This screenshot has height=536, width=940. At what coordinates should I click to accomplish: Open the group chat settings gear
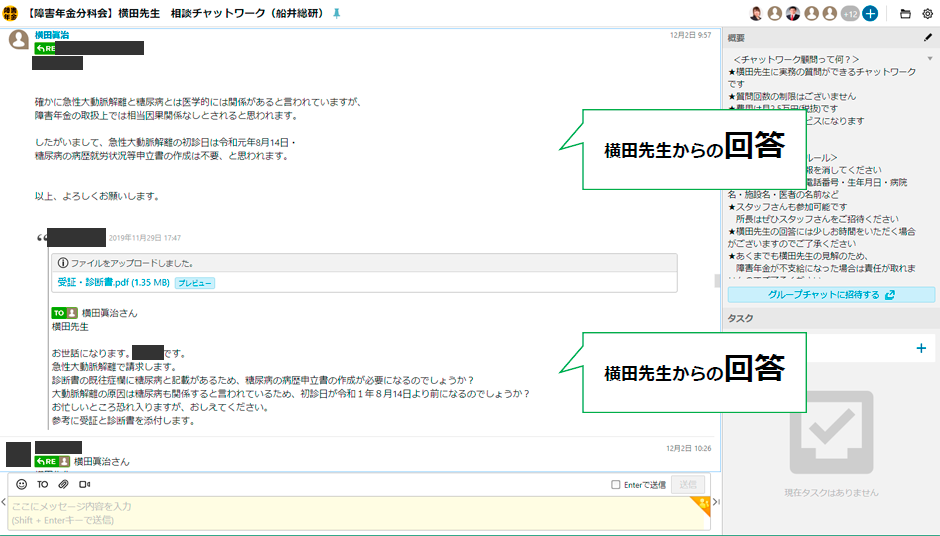click(927, 13)
